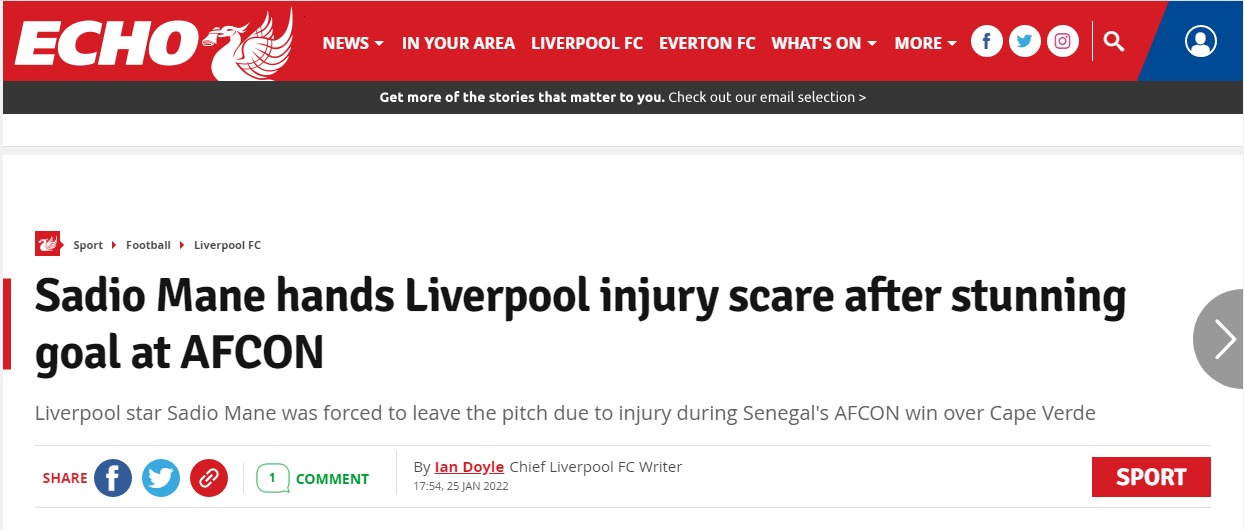
Task: Click the red SPORT button
Action: [x=1150, y=477]
